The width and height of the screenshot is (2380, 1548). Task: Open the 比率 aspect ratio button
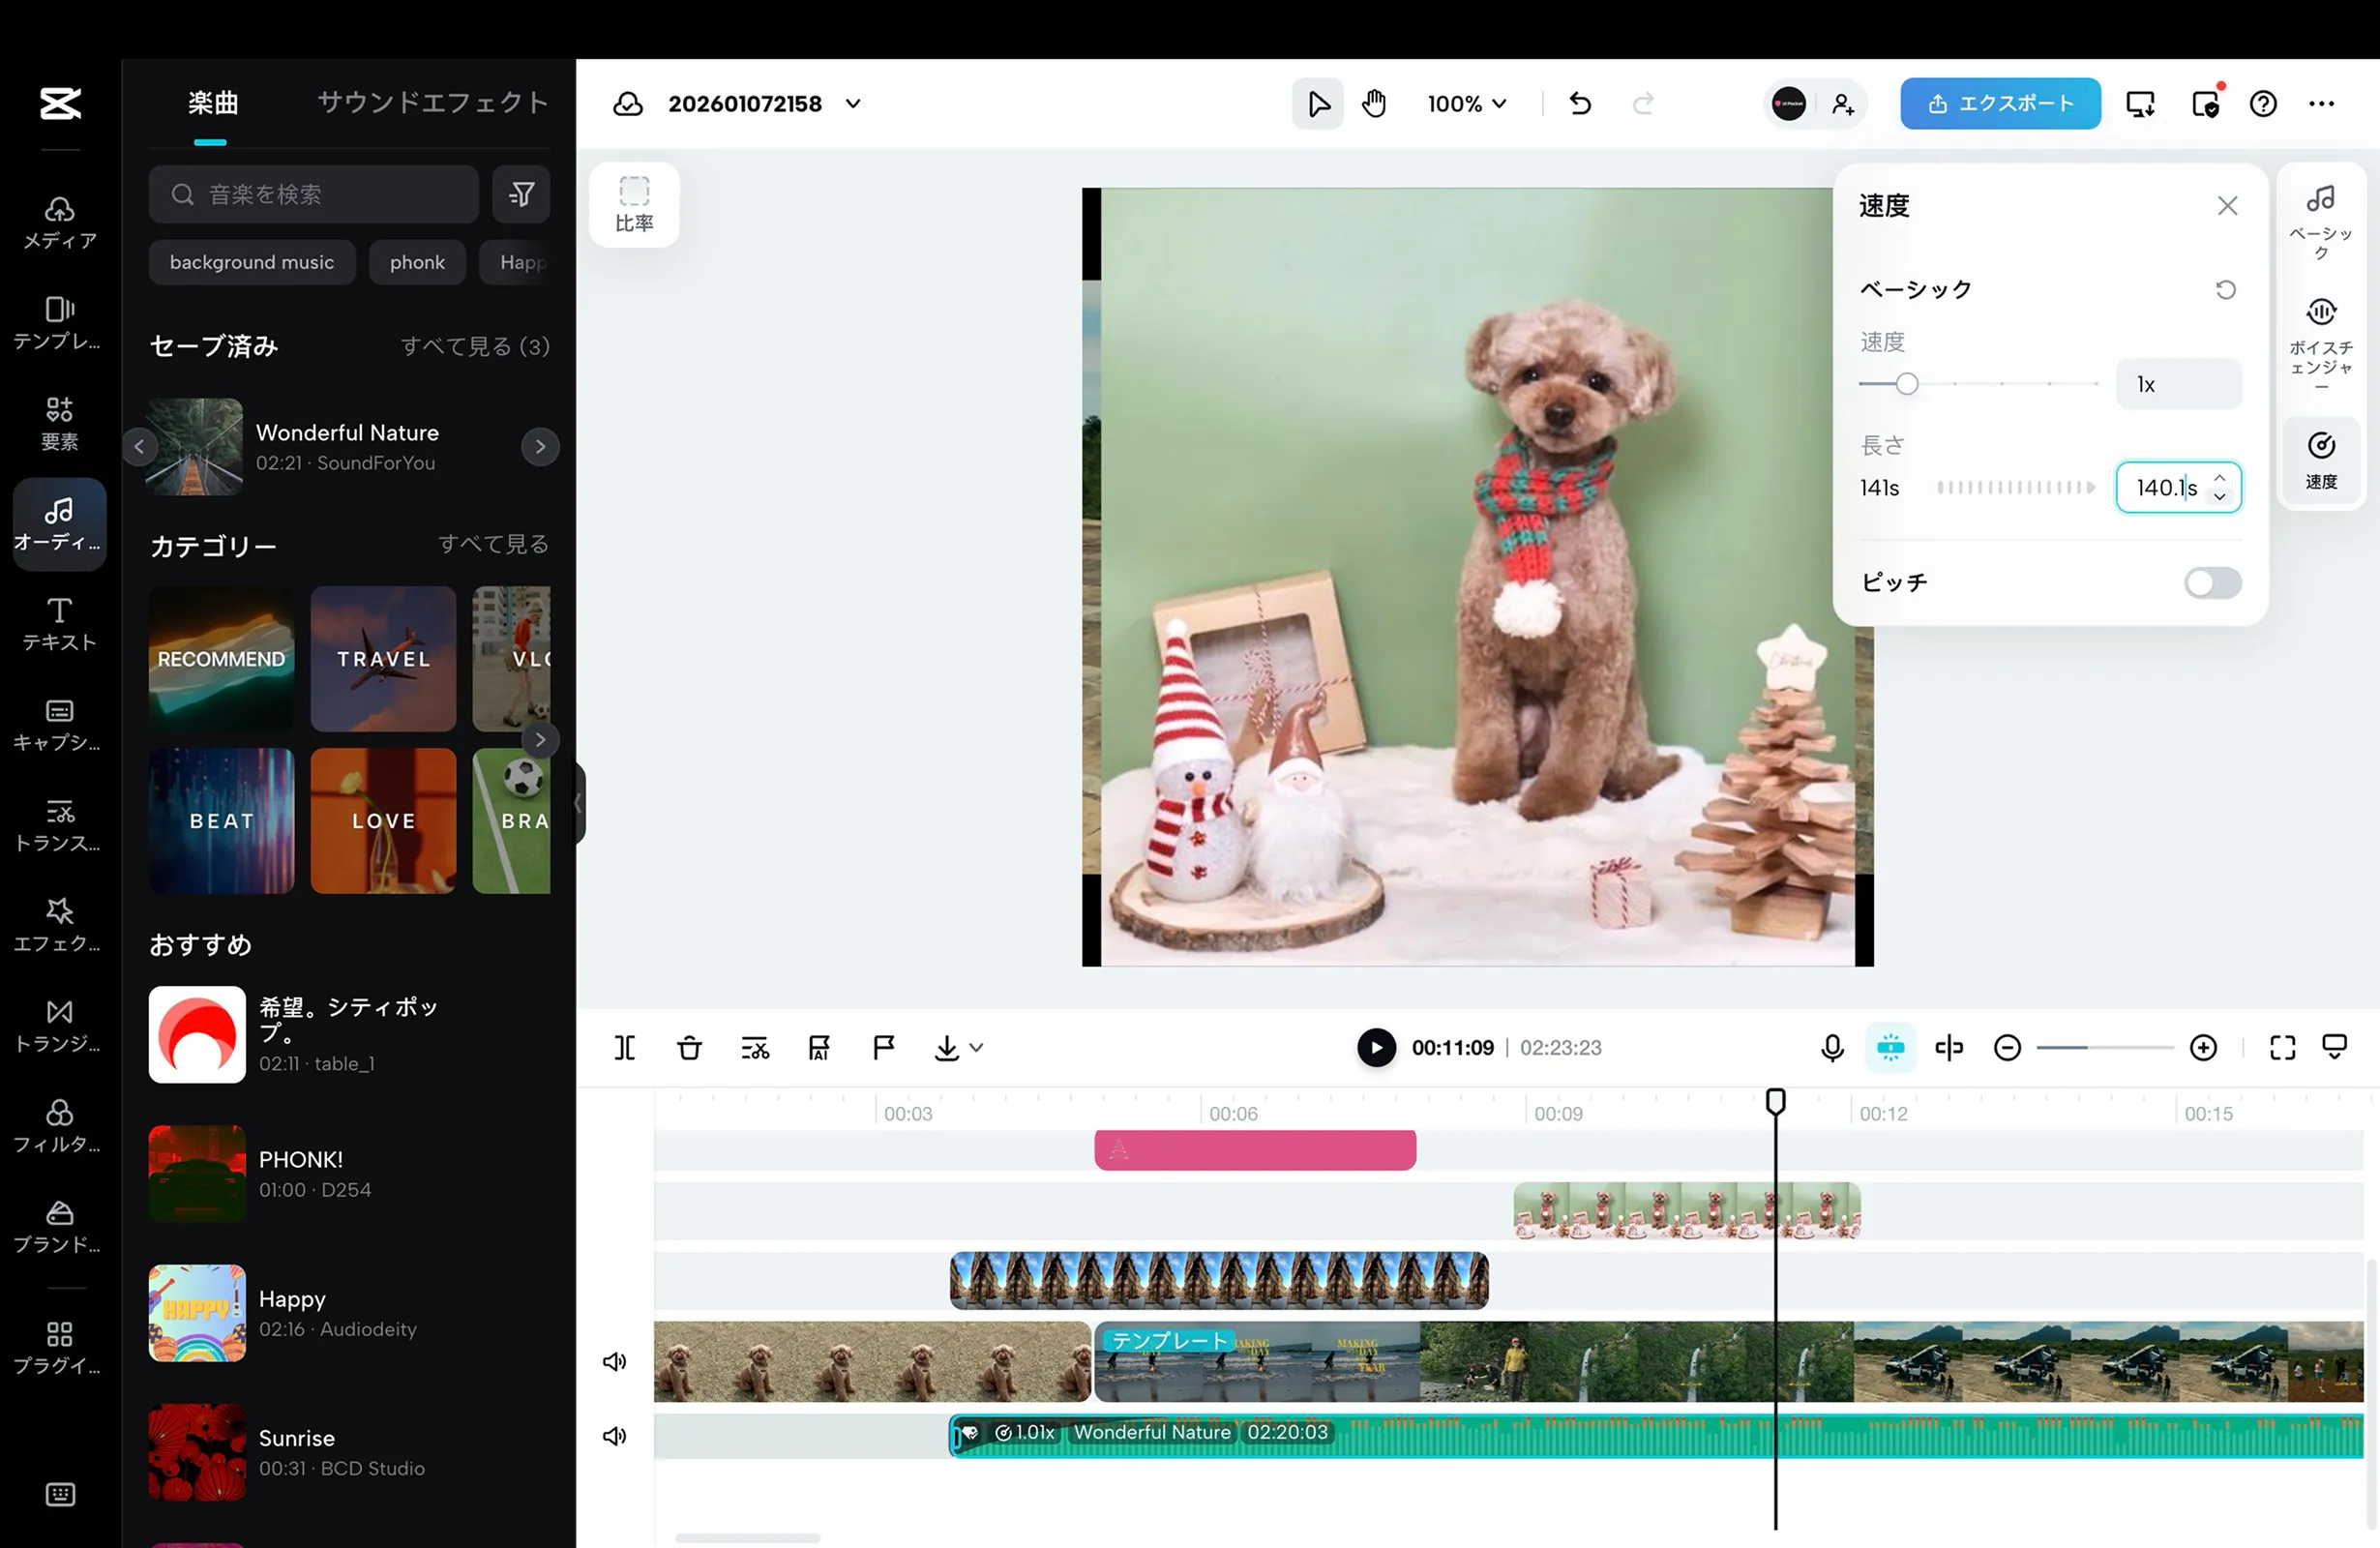[x=634, y=204]
